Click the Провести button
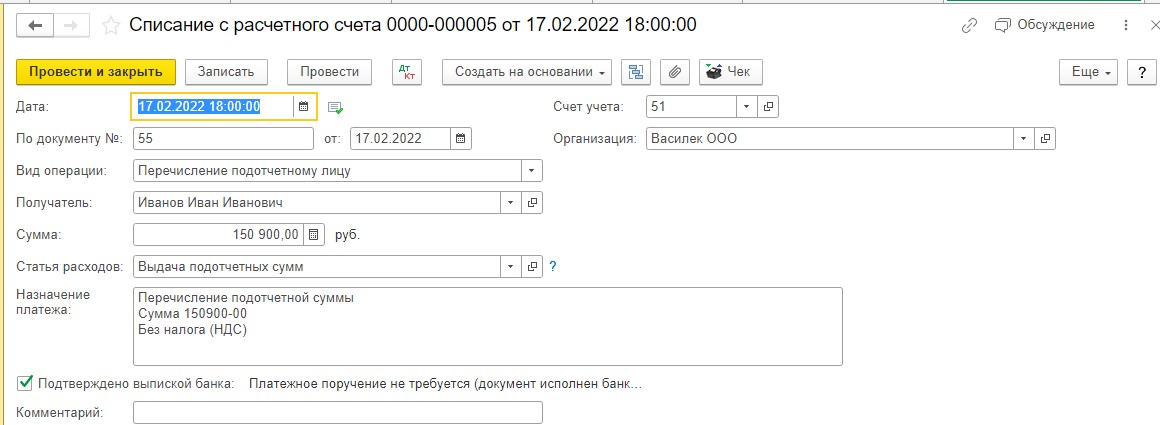The image size is (1160, 425). click(x=329, y=72)
